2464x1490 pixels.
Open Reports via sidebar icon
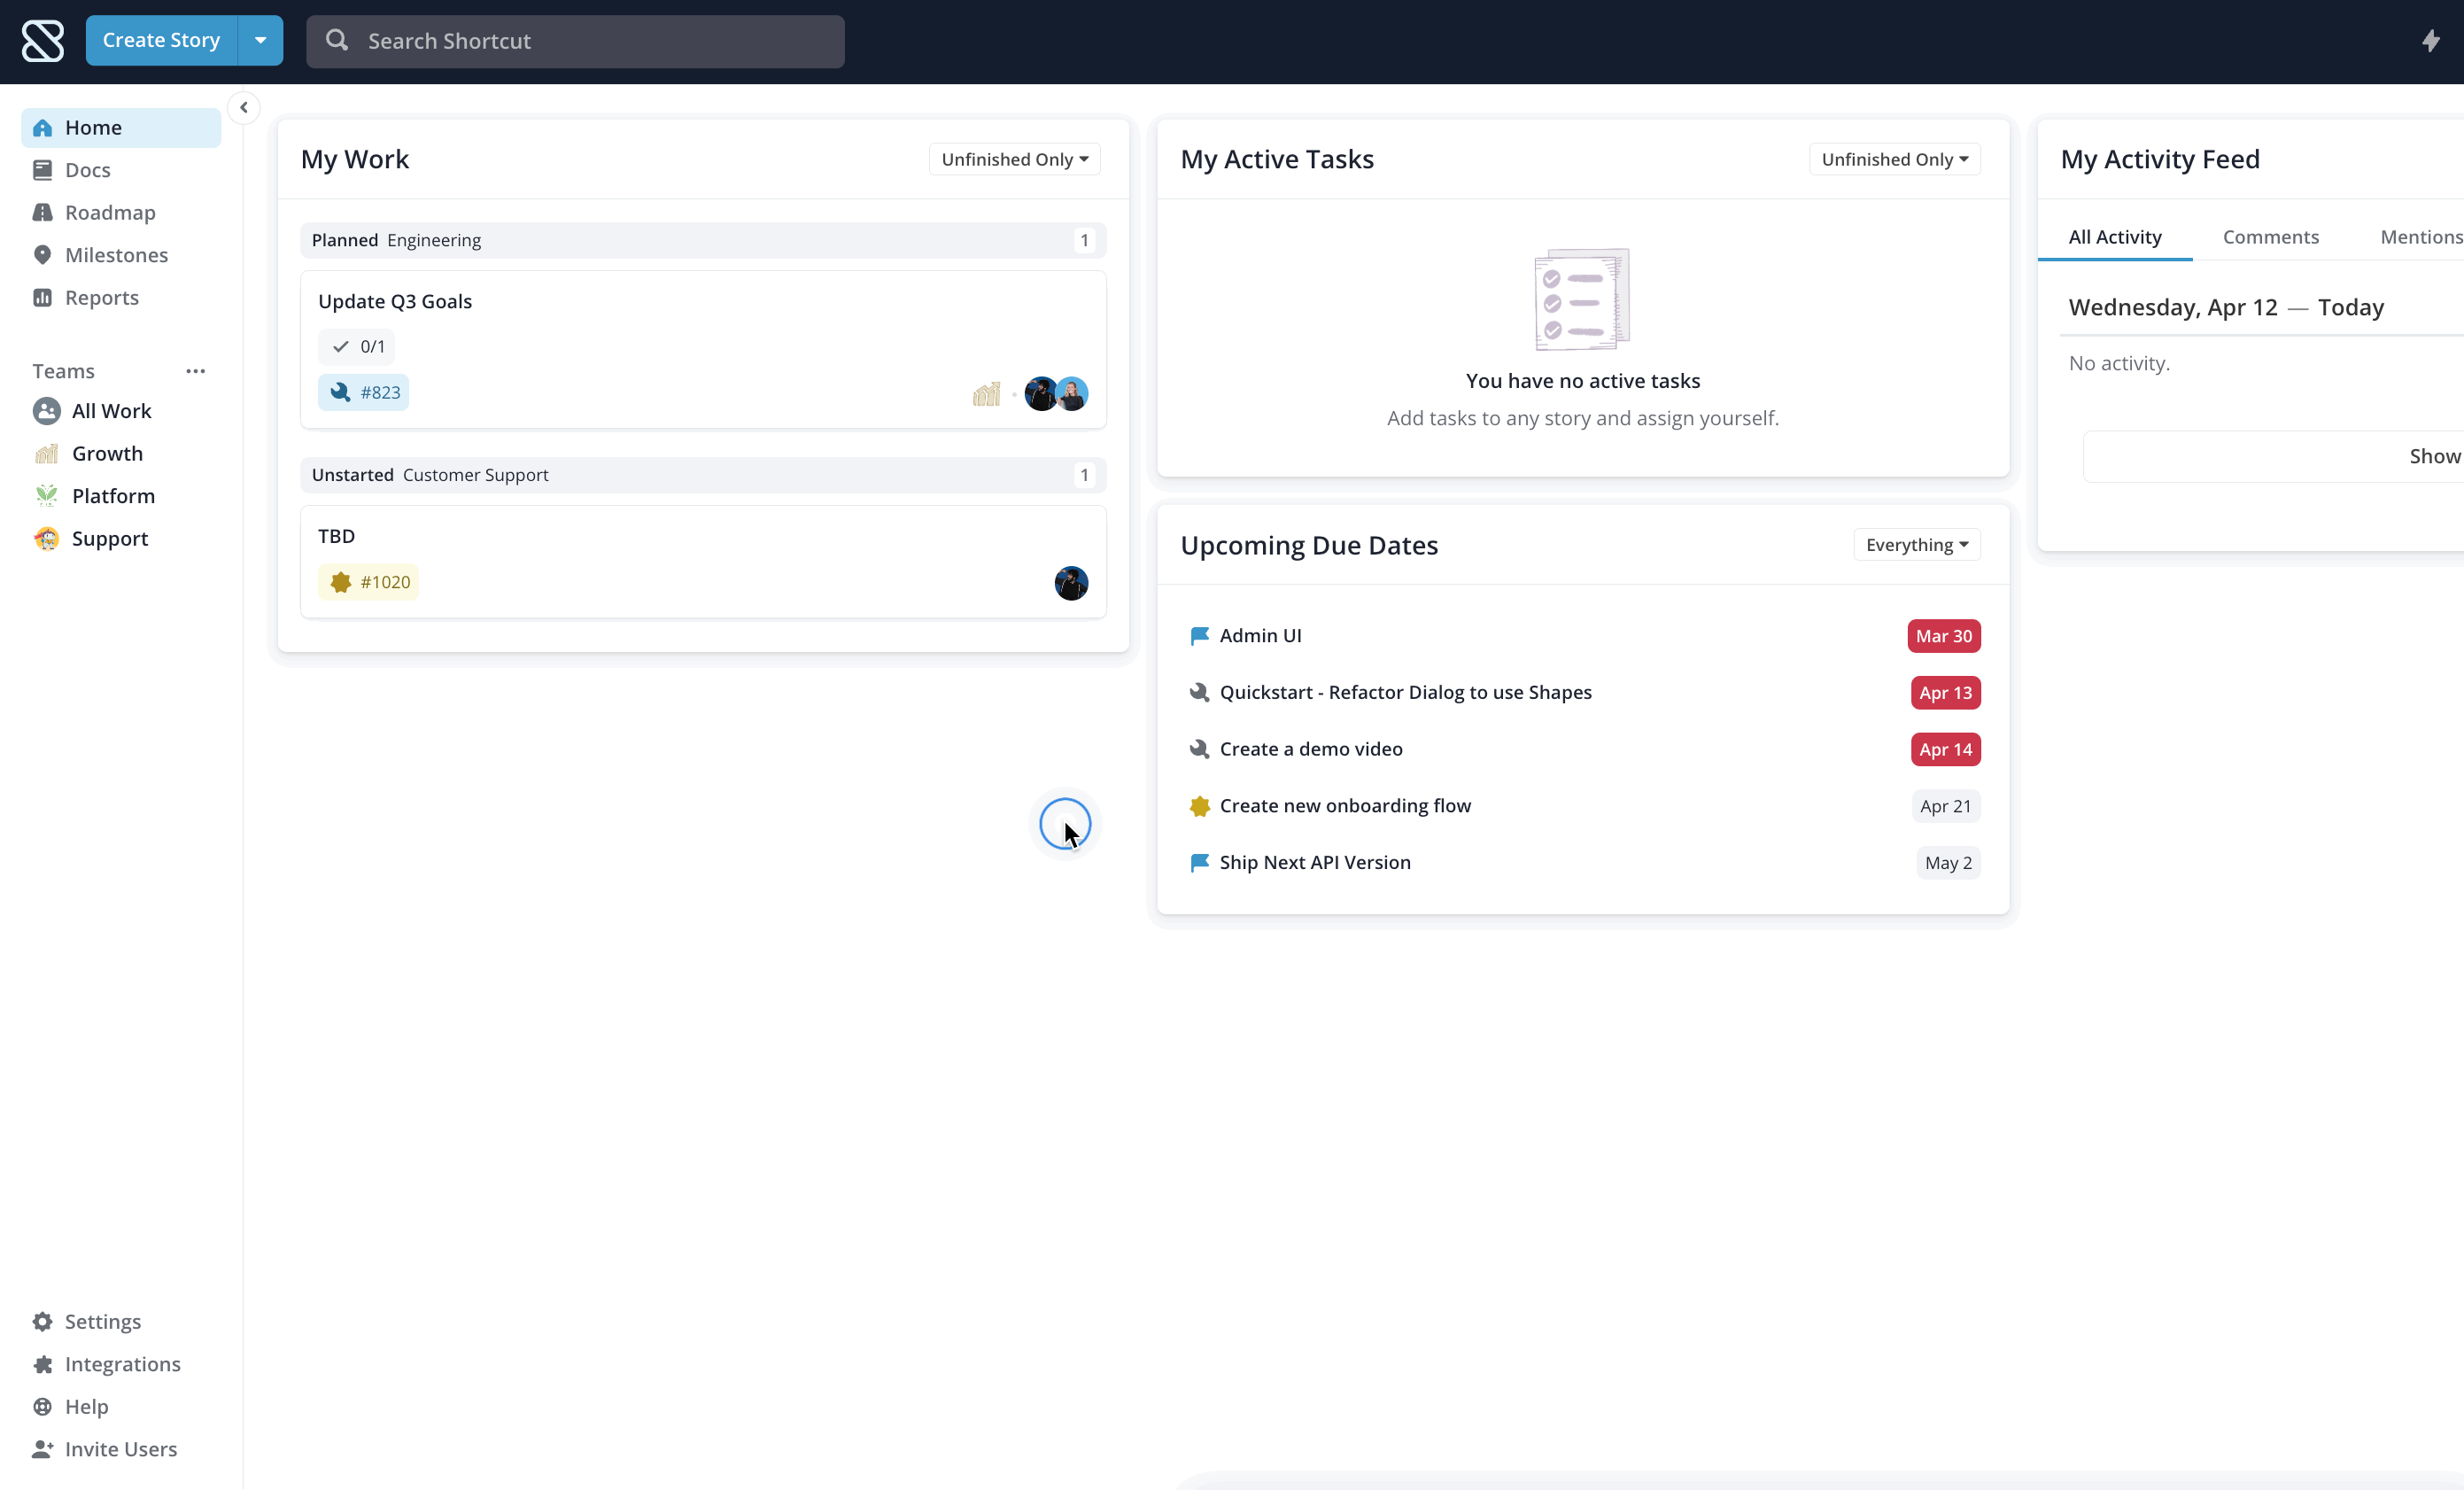(x=43, y=296)
